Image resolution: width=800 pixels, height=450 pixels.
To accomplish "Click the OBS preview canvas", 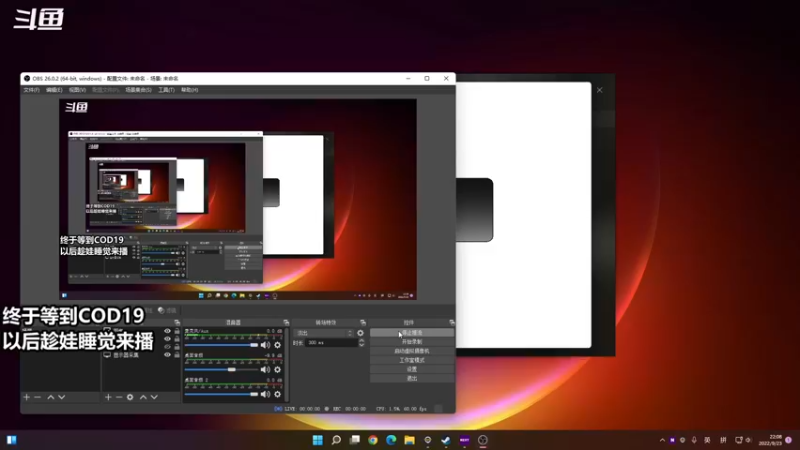I will pyautogui.click(x=238, y=199).
